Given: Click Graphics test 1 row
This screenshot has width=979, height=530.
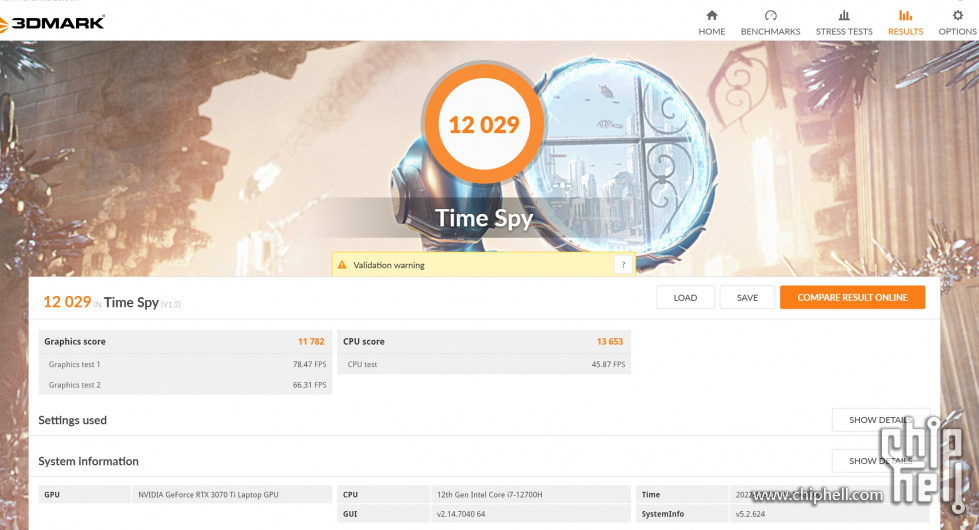Looking at the screenshot, I should pos(185,365).
